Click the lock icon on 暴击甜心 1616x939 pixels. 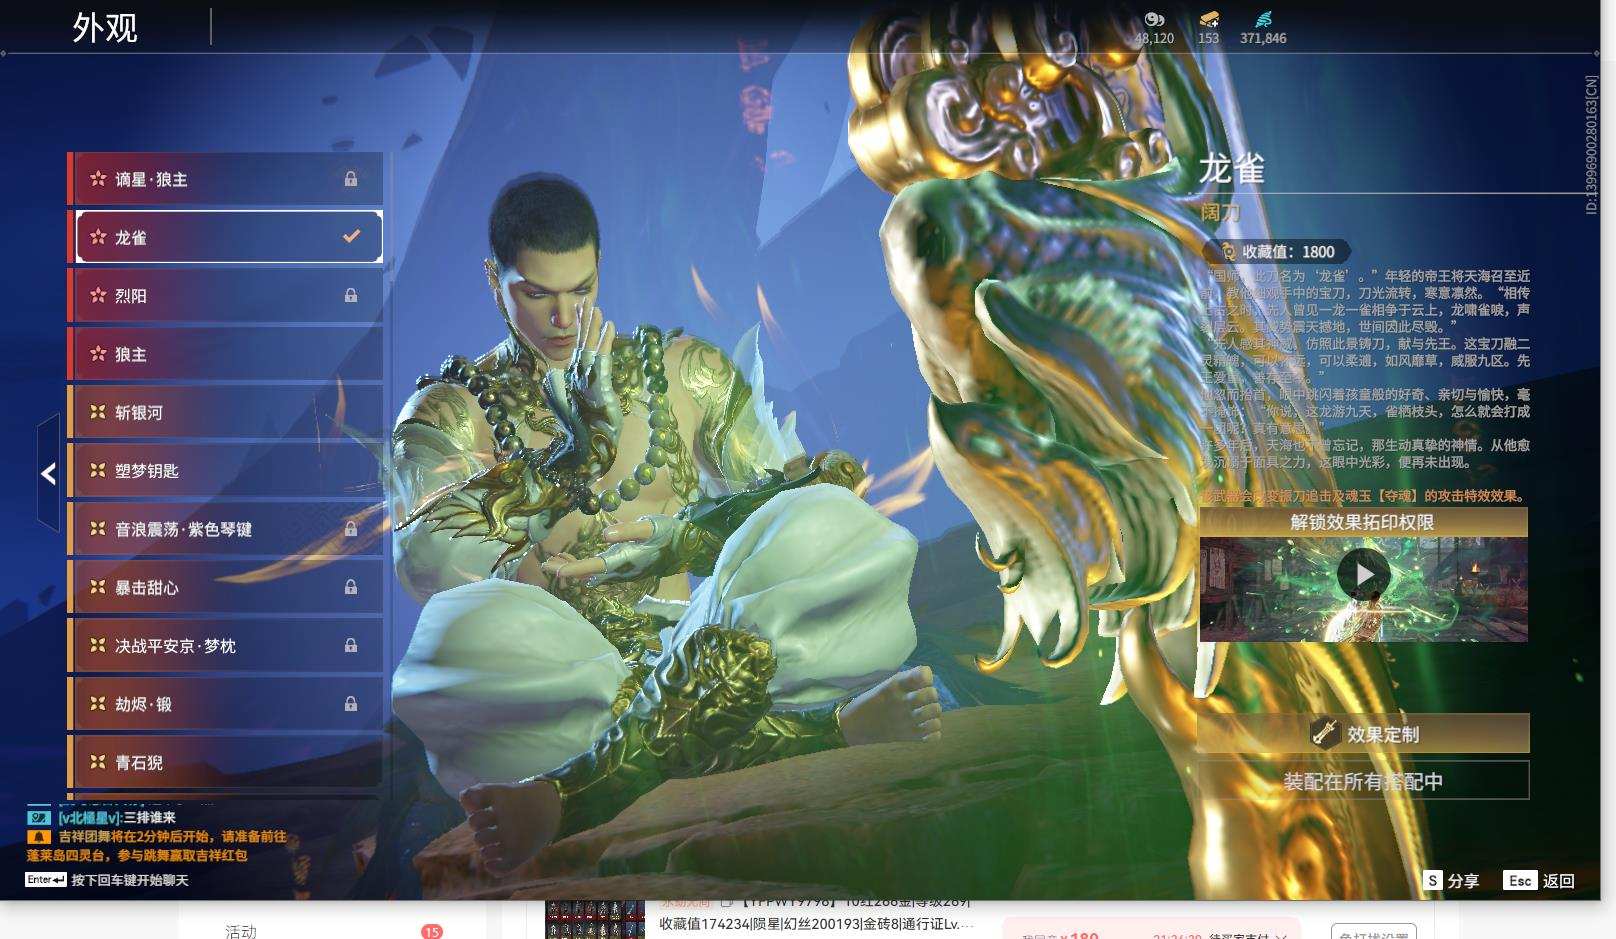pyautogui.click(x=351, y=588)
